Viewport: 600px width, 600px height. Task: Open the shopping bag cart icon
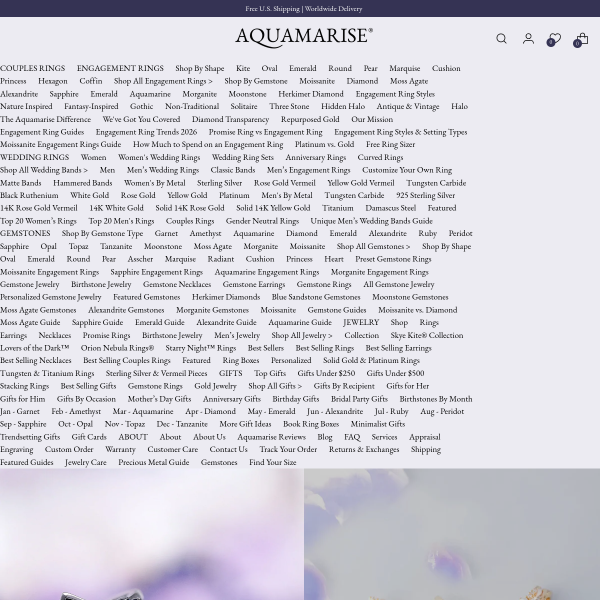(580, 40)
